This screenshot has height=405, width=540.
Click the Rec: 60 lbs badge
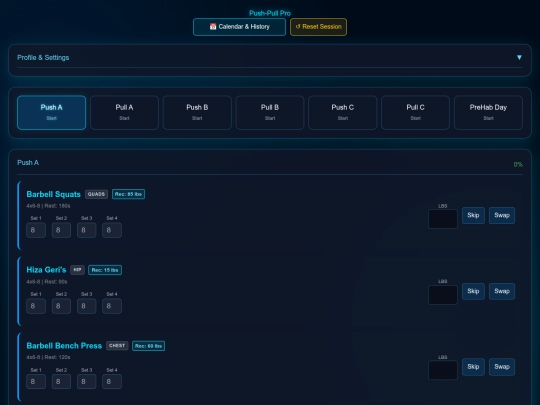[x=148, y=346]
